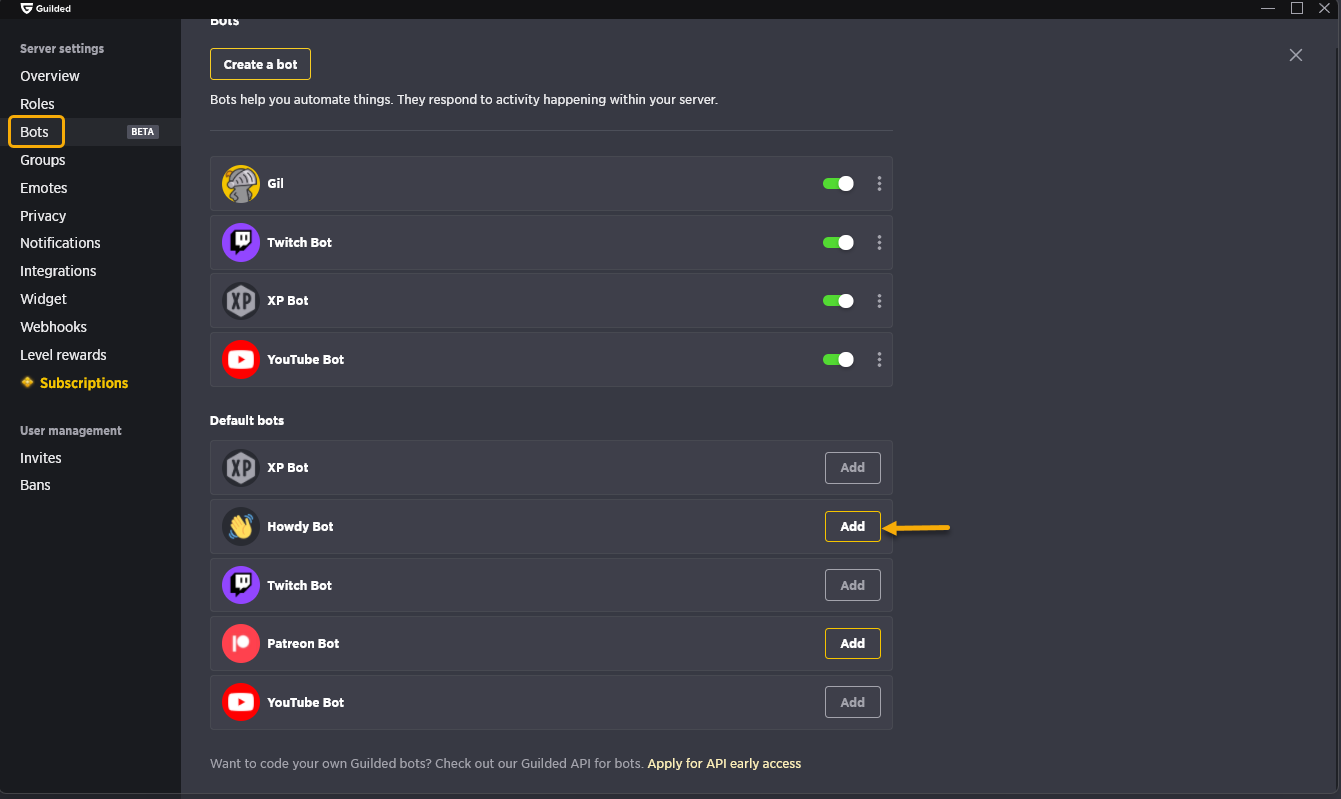
Task: Click Add for default Twitch Bot
Action: (x=853, y=585)
